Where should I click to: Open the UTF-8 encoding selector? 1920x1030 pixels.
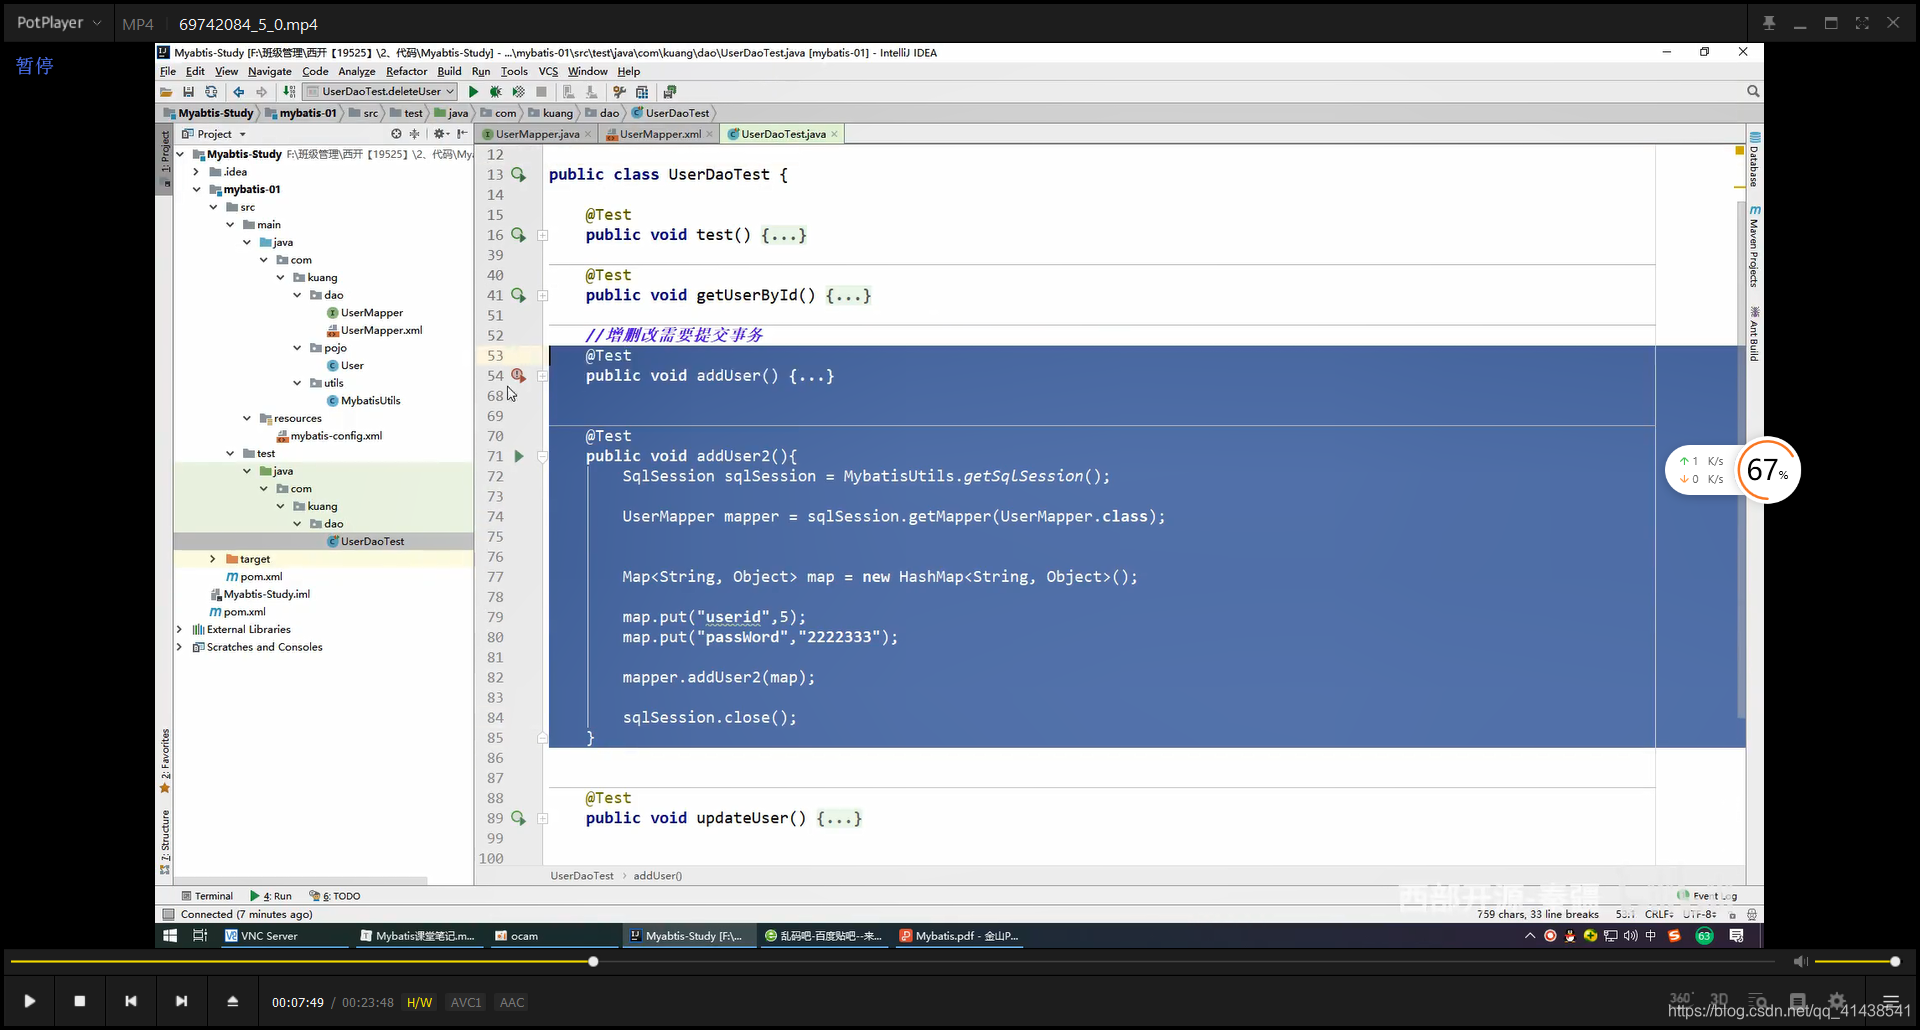coord(1700,915)
